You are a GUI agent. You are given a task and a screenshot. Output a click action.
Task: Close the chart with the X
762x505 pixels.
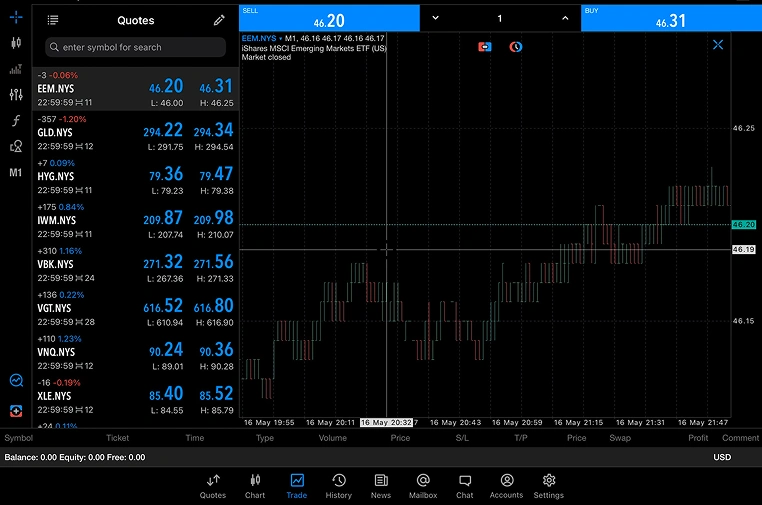[718, 45]
